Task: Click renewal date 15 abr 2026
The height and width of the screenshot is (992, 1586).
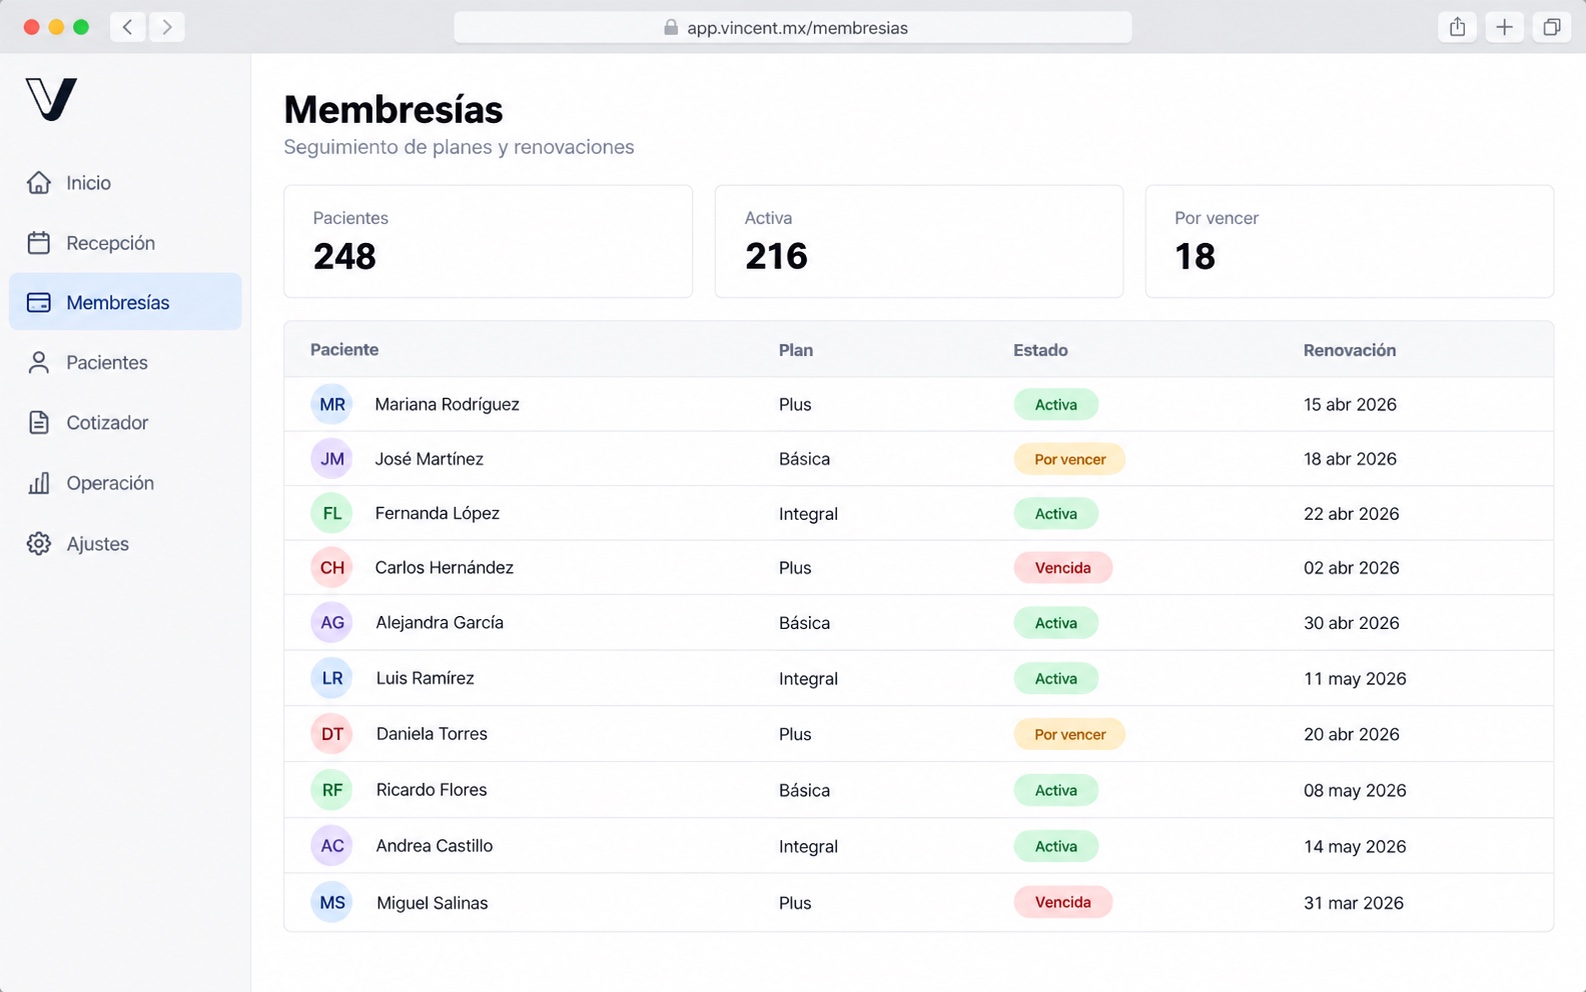Action: point(1350,404)
